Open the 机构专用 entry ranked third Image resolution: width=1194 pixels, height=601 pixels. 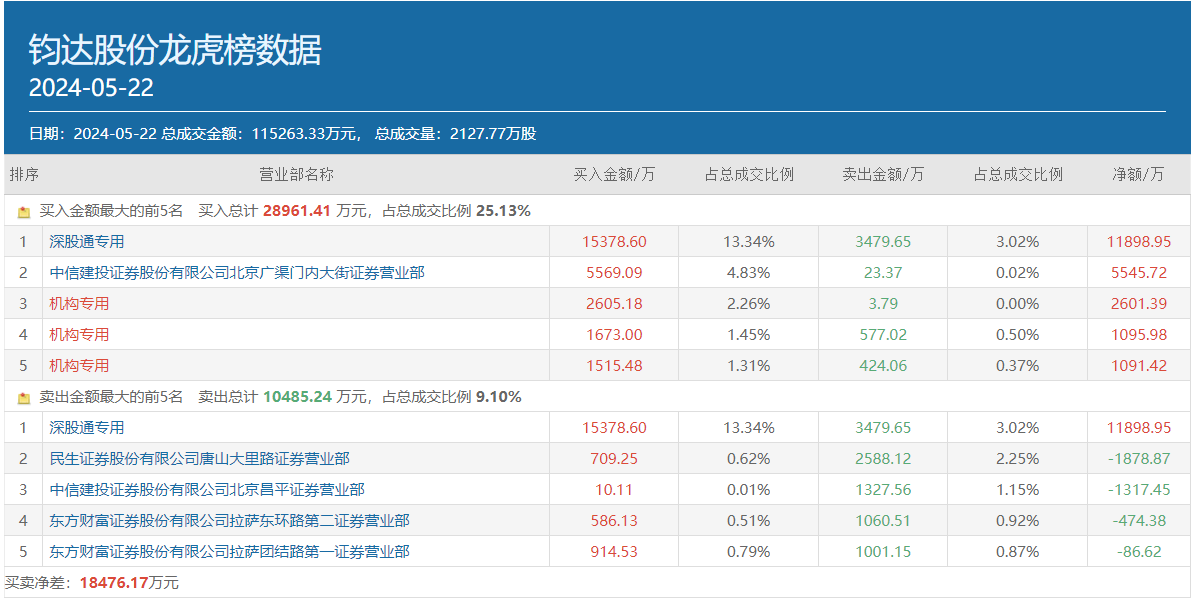(79, 303)
